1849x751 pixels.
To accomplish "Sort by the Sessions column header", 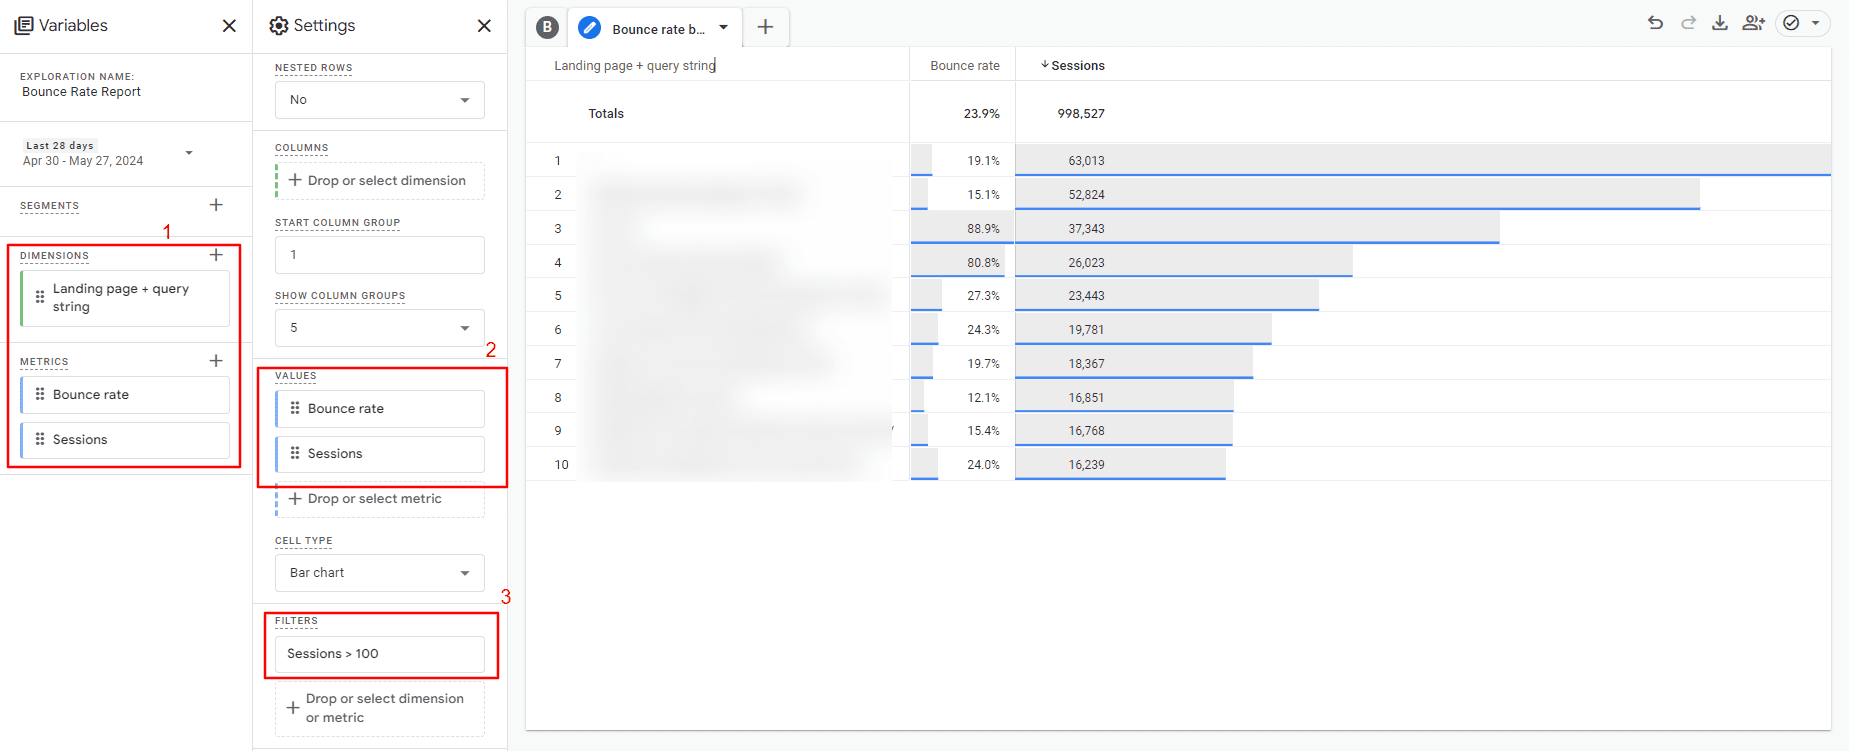I will click(x=1077, y=66).
